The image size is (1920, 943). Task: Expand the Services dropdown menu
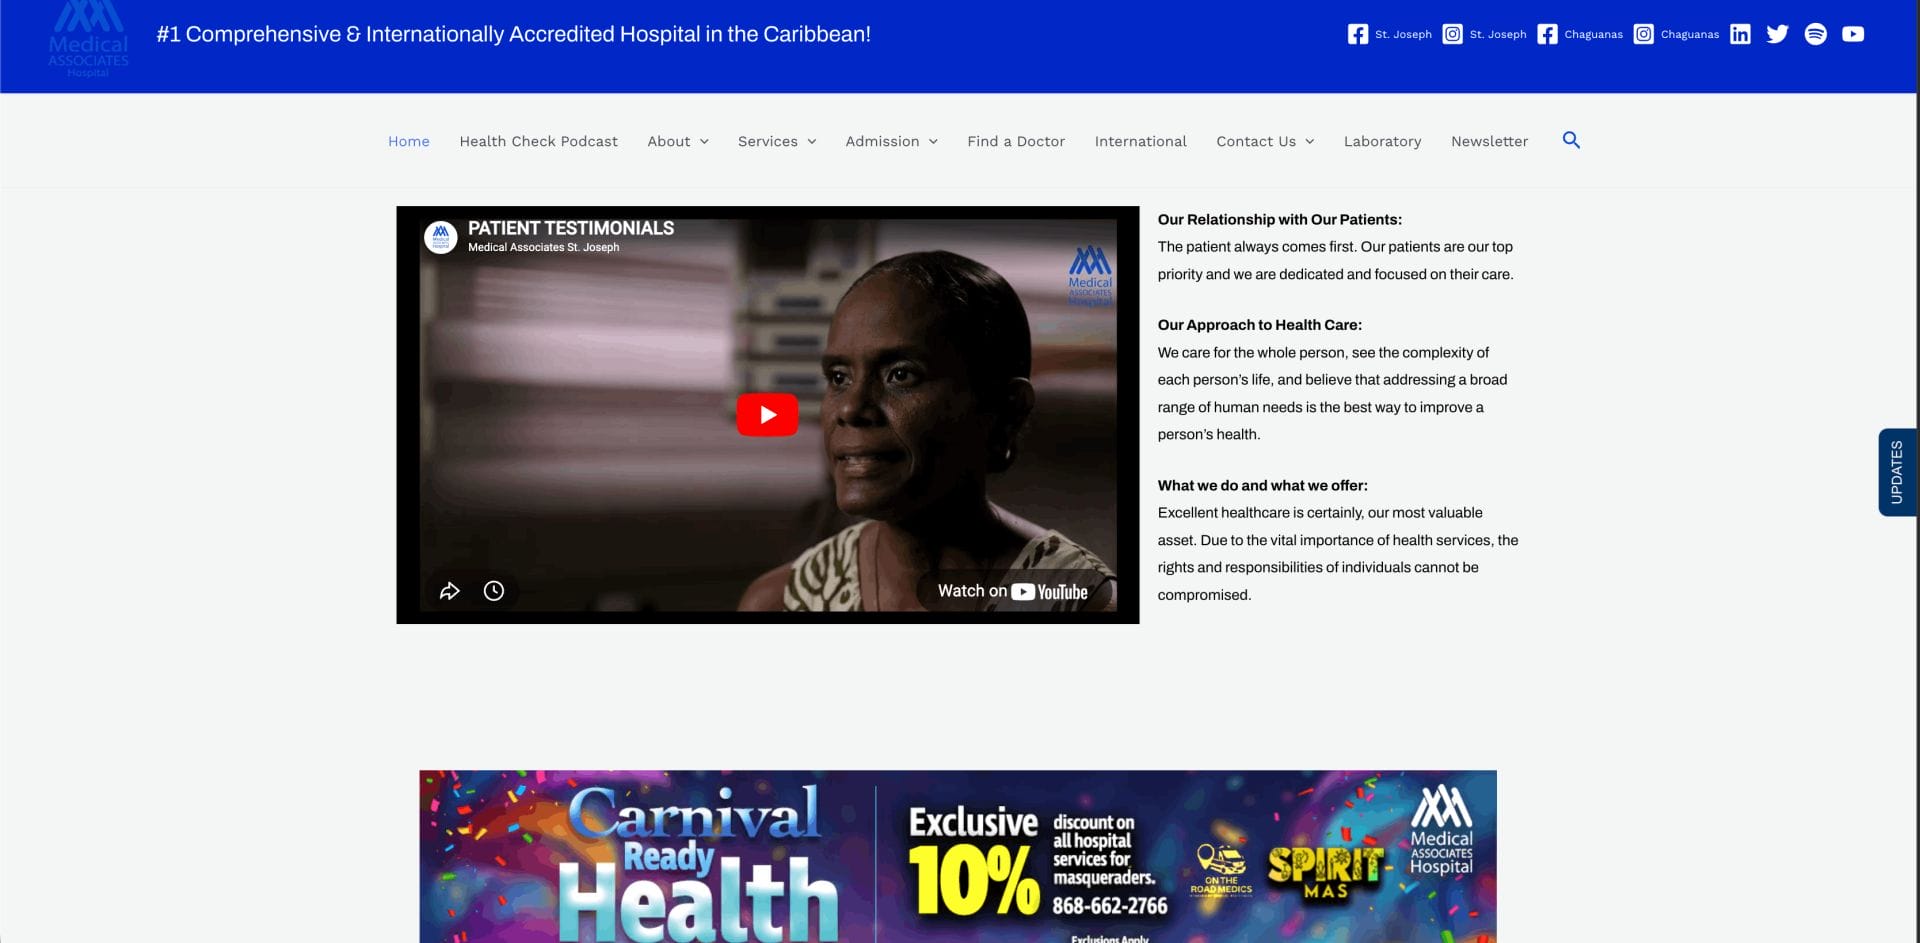(777, 141)
